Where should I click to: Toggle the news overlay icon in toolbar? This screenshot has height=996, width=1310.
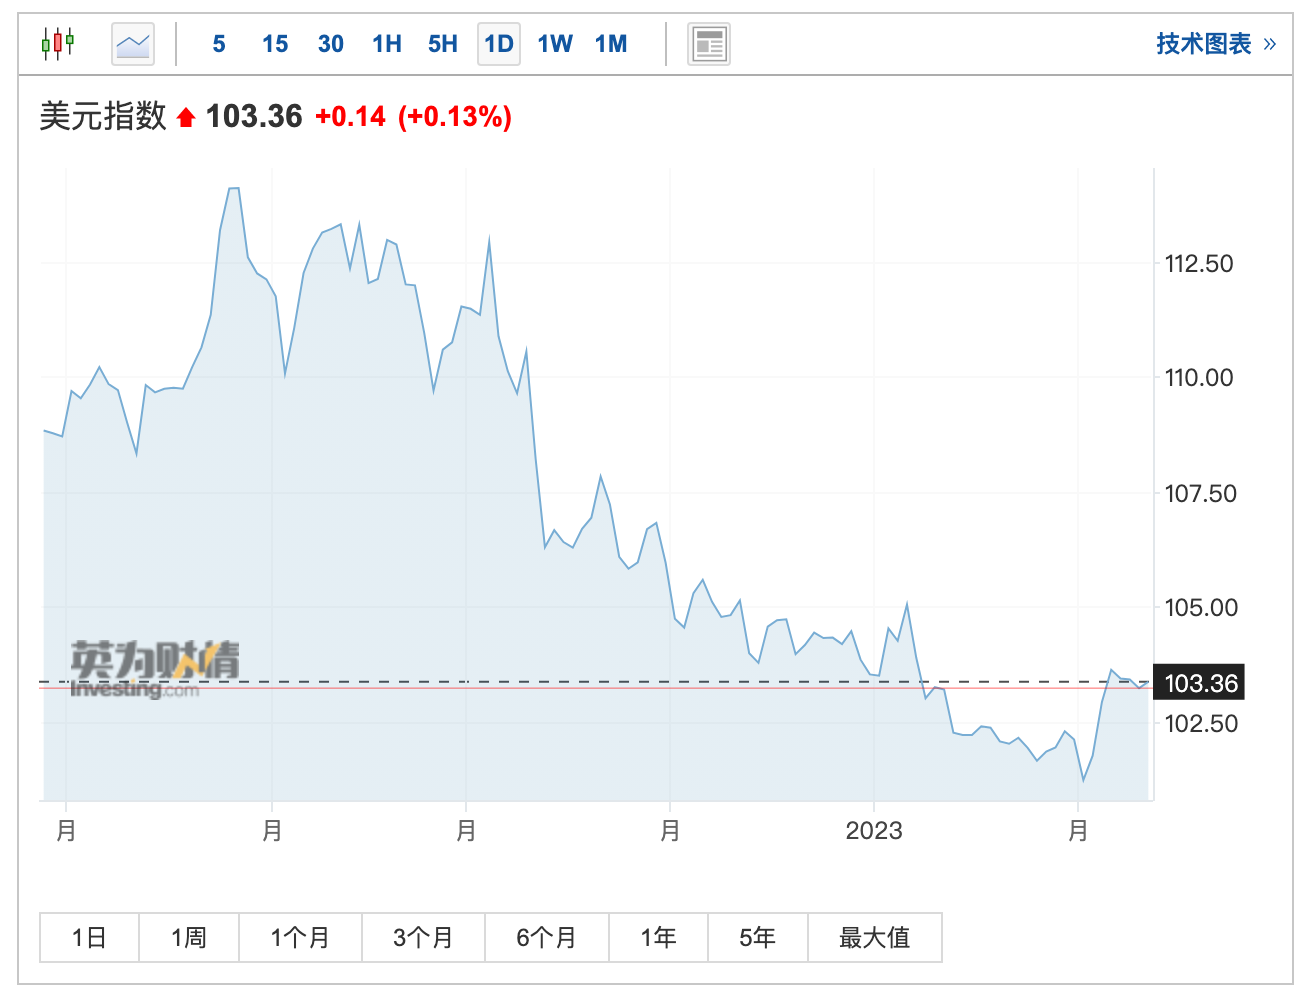click(709, 44)
